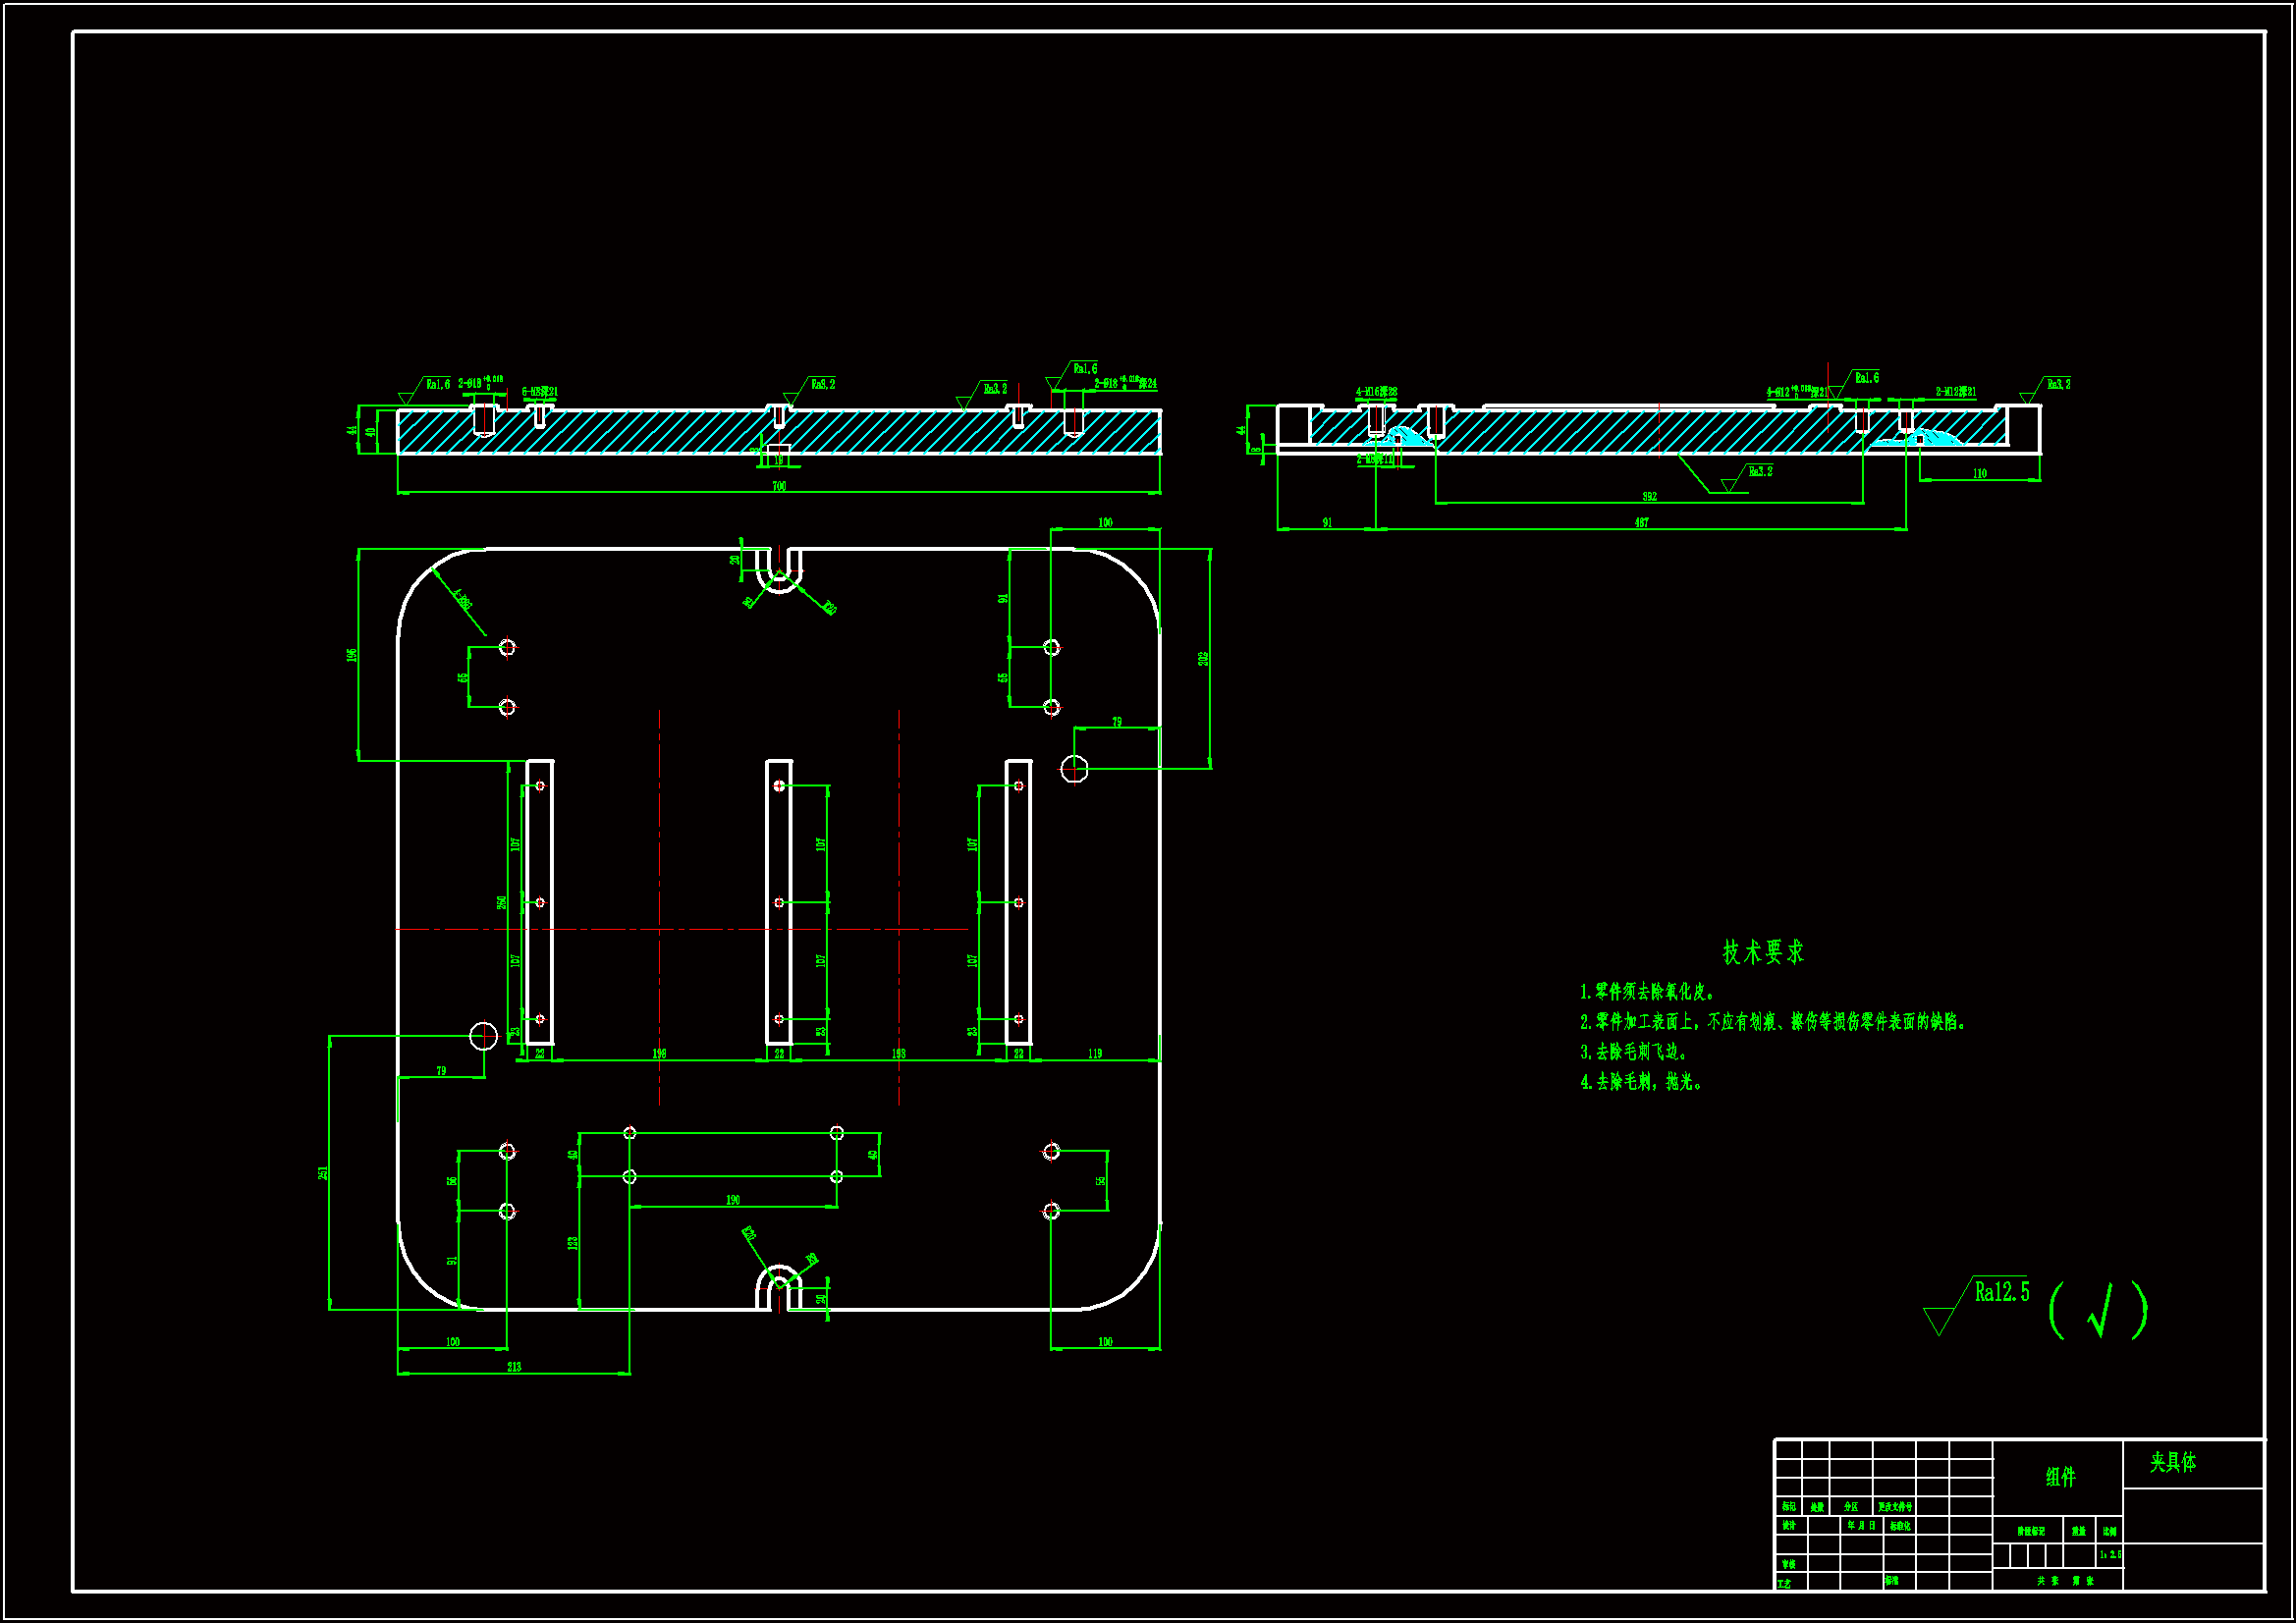Select the 技术要求 heading text

(1763, 952)
